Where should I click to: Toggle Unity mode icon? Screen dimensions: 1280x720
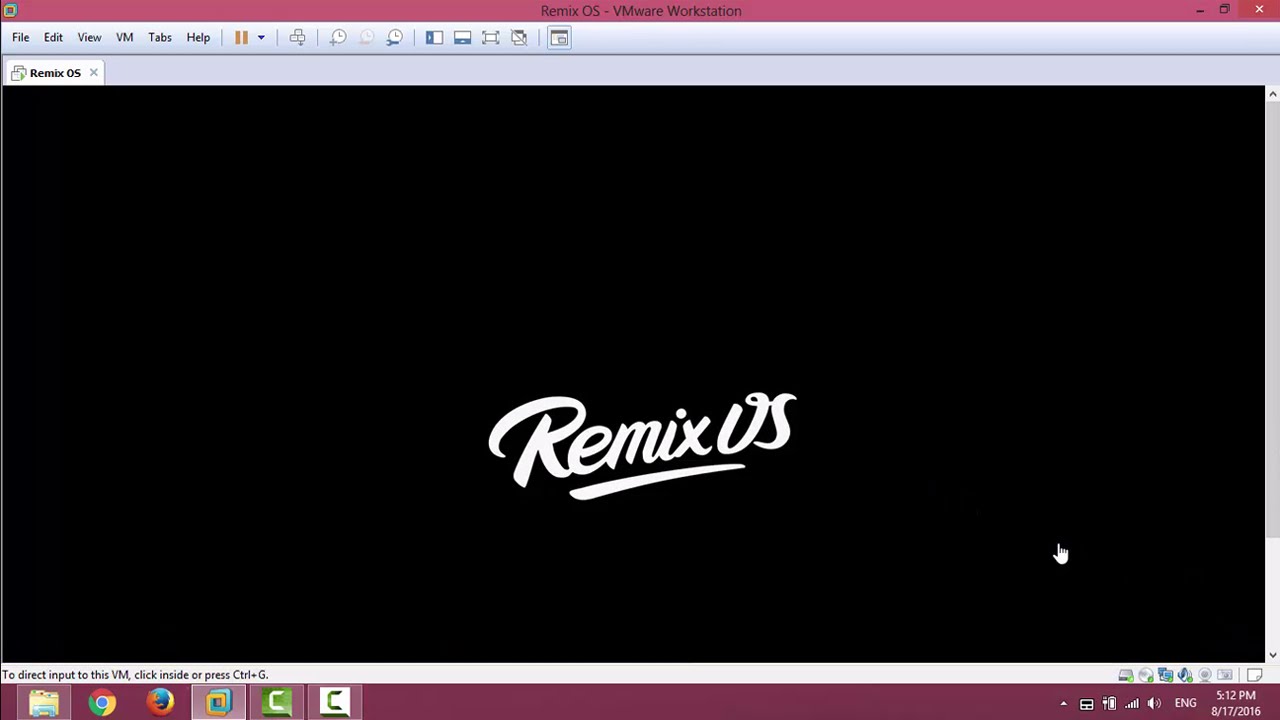coord(519,37)
